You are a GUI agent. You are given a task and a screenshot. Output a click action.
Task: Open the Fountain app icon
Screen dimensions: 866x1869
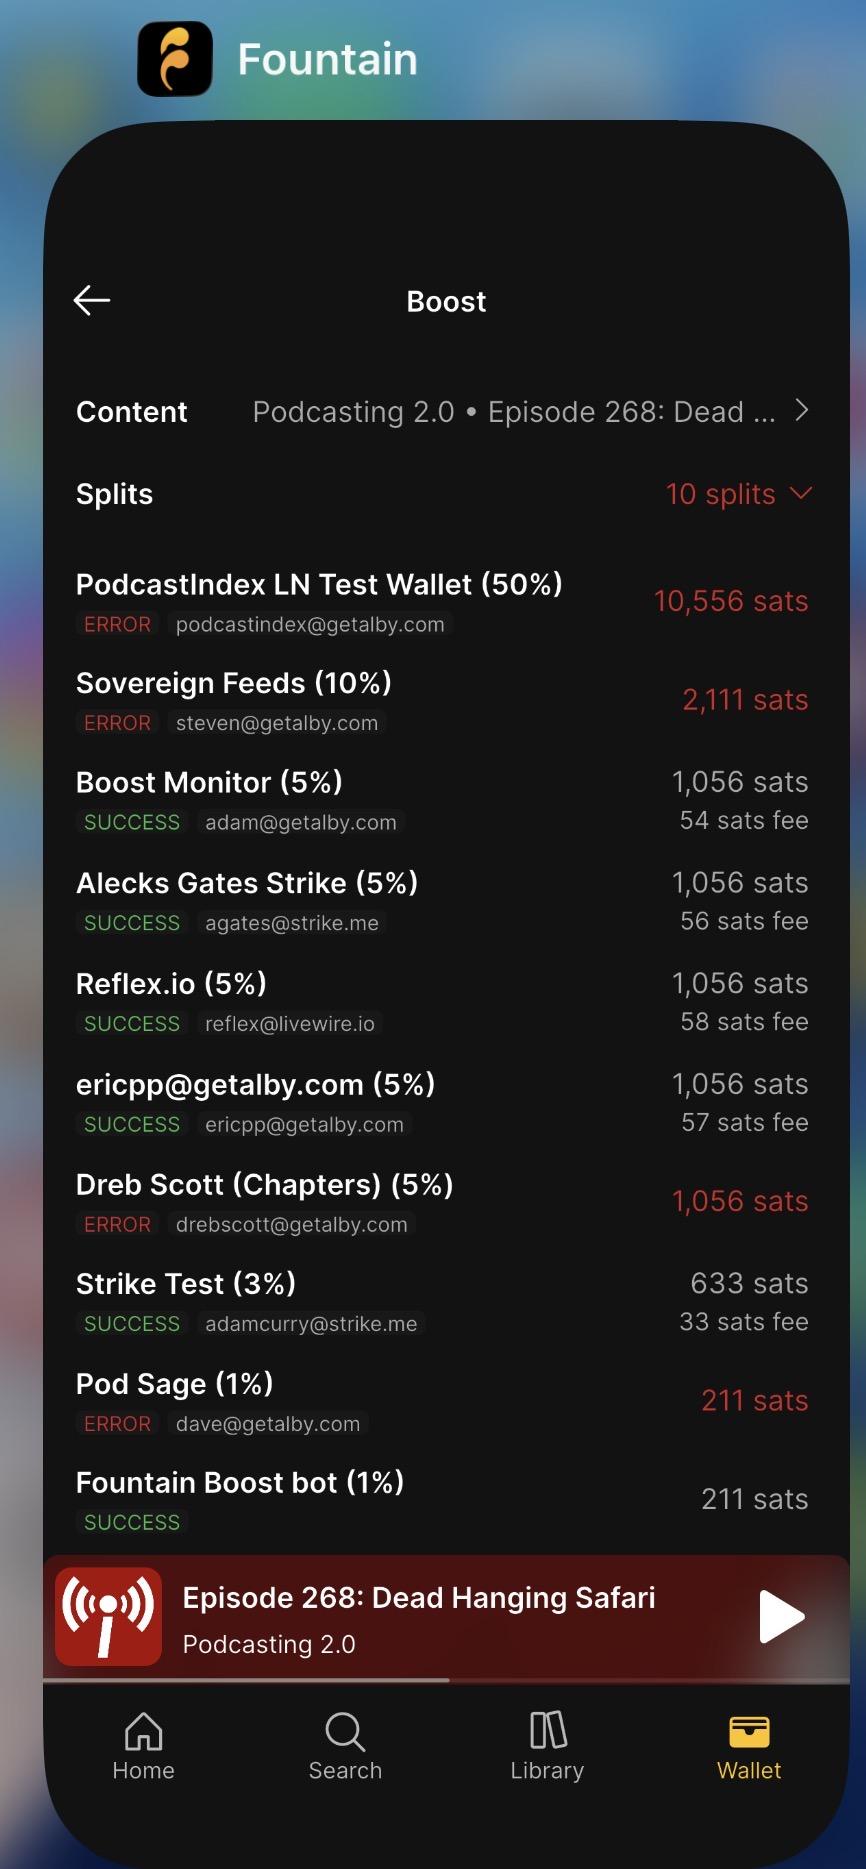coord(175,59)
